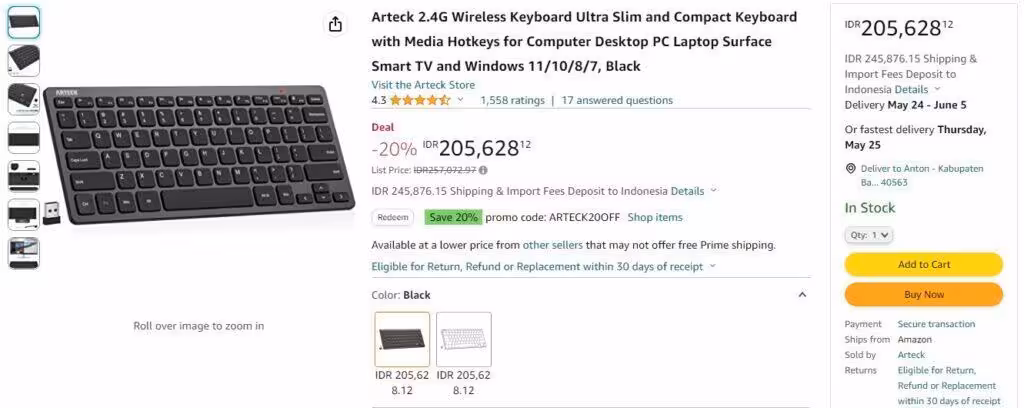
Task: Select the White keyboard color swatch
Action: coord(464,339)
